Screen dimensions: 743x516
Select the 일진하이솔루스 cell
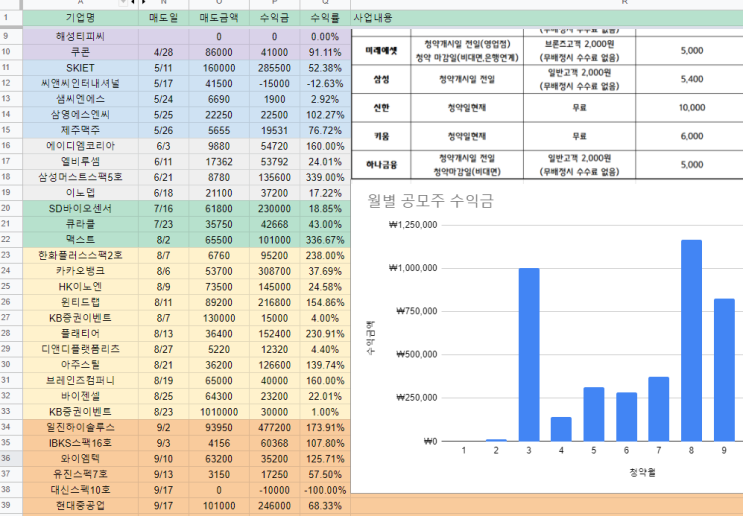click(x=81, y=427)
